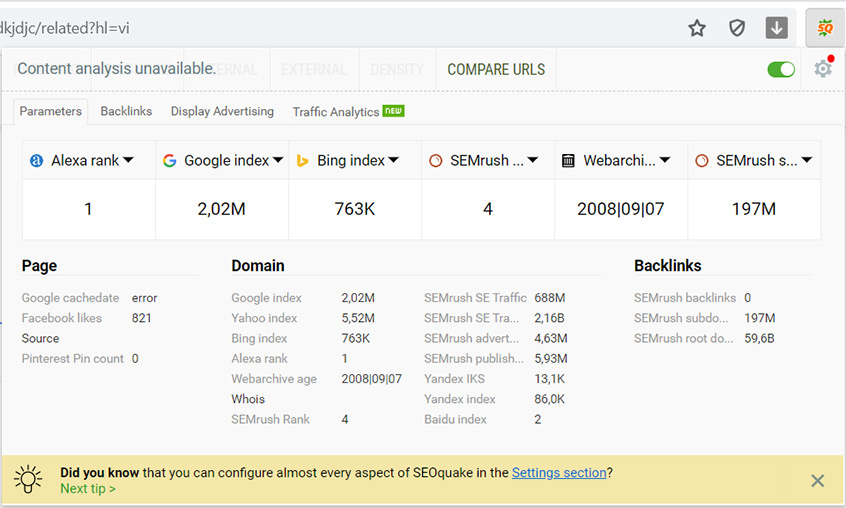Click Pinterest Pin count label
The width and height of the screenshot is (846, 508).
click(x=73, y=359)
